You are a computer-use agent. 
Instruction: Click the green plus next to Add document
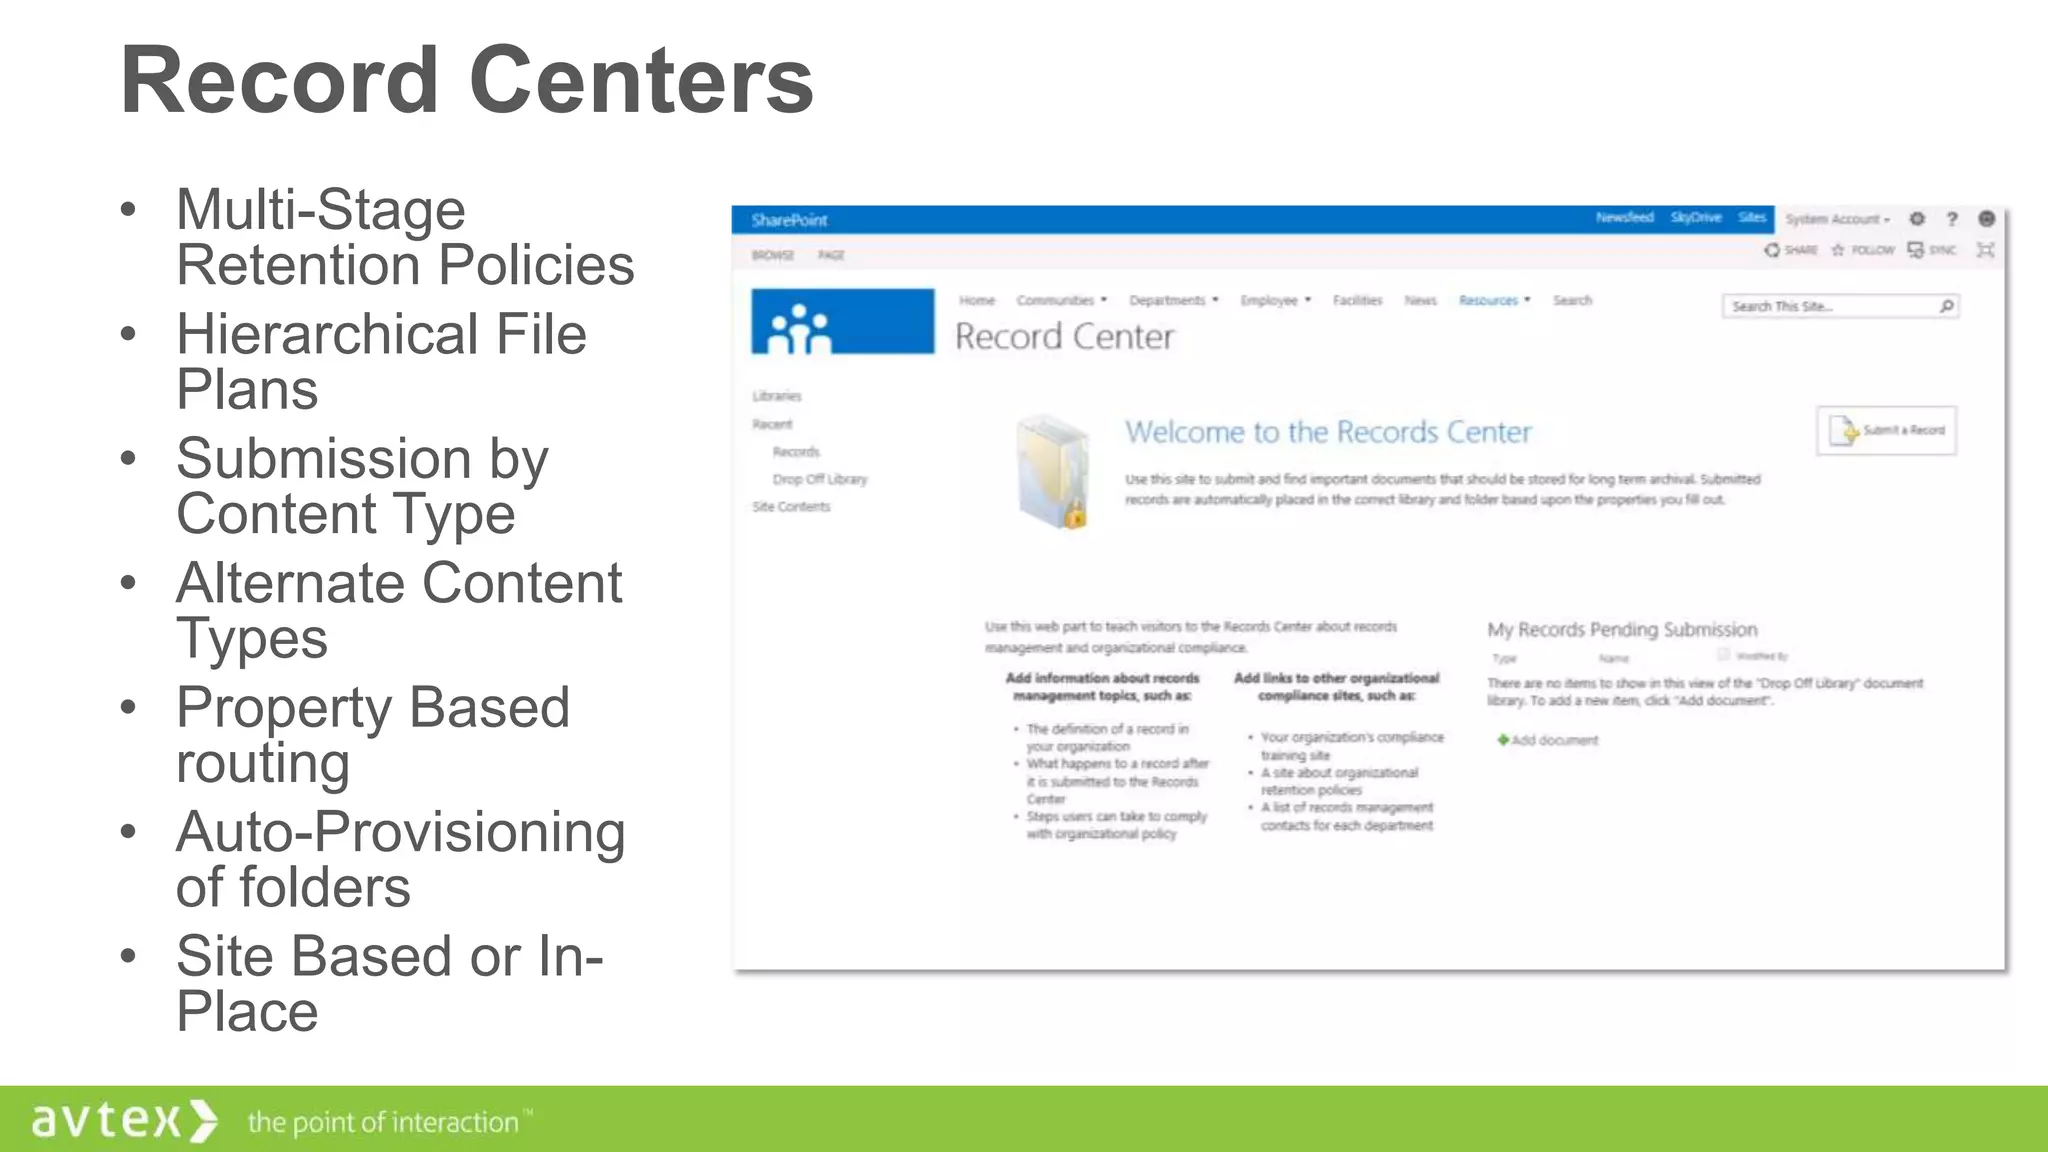1502,740
